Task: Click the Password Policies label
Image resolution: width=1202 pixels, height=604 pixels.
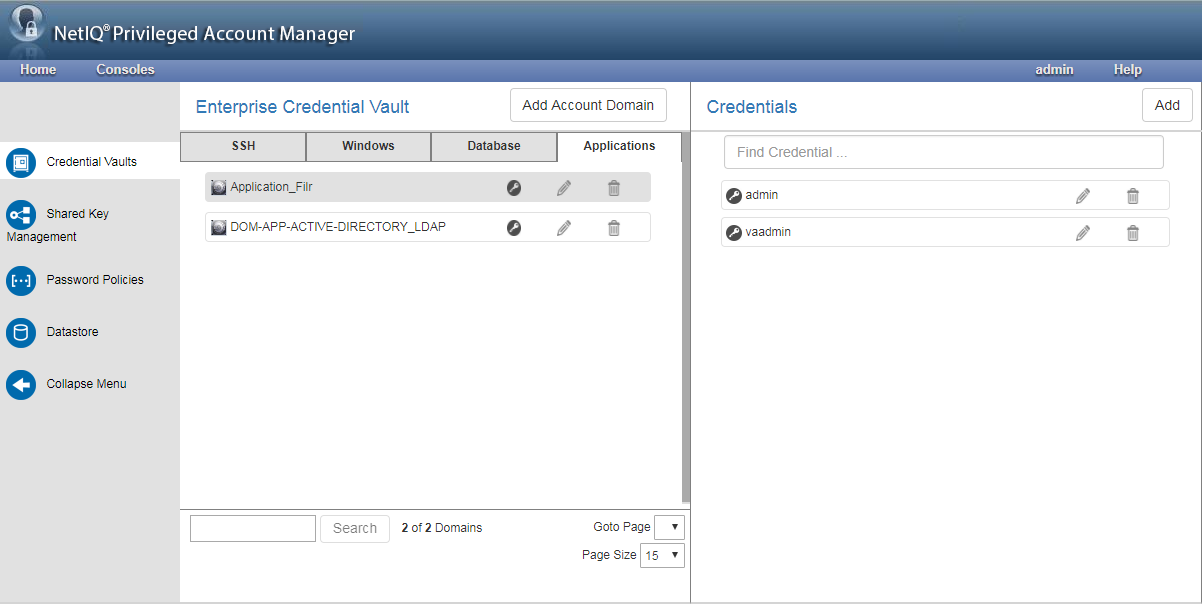Action: 95,280
